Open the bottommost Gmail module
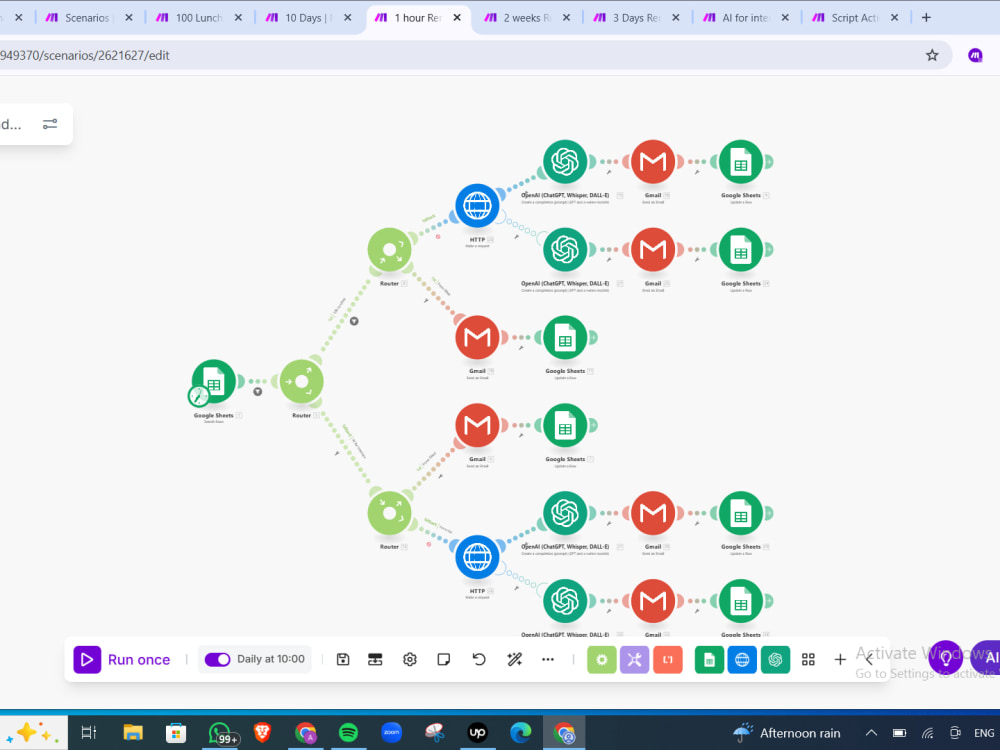 click(x=653, y=601)
